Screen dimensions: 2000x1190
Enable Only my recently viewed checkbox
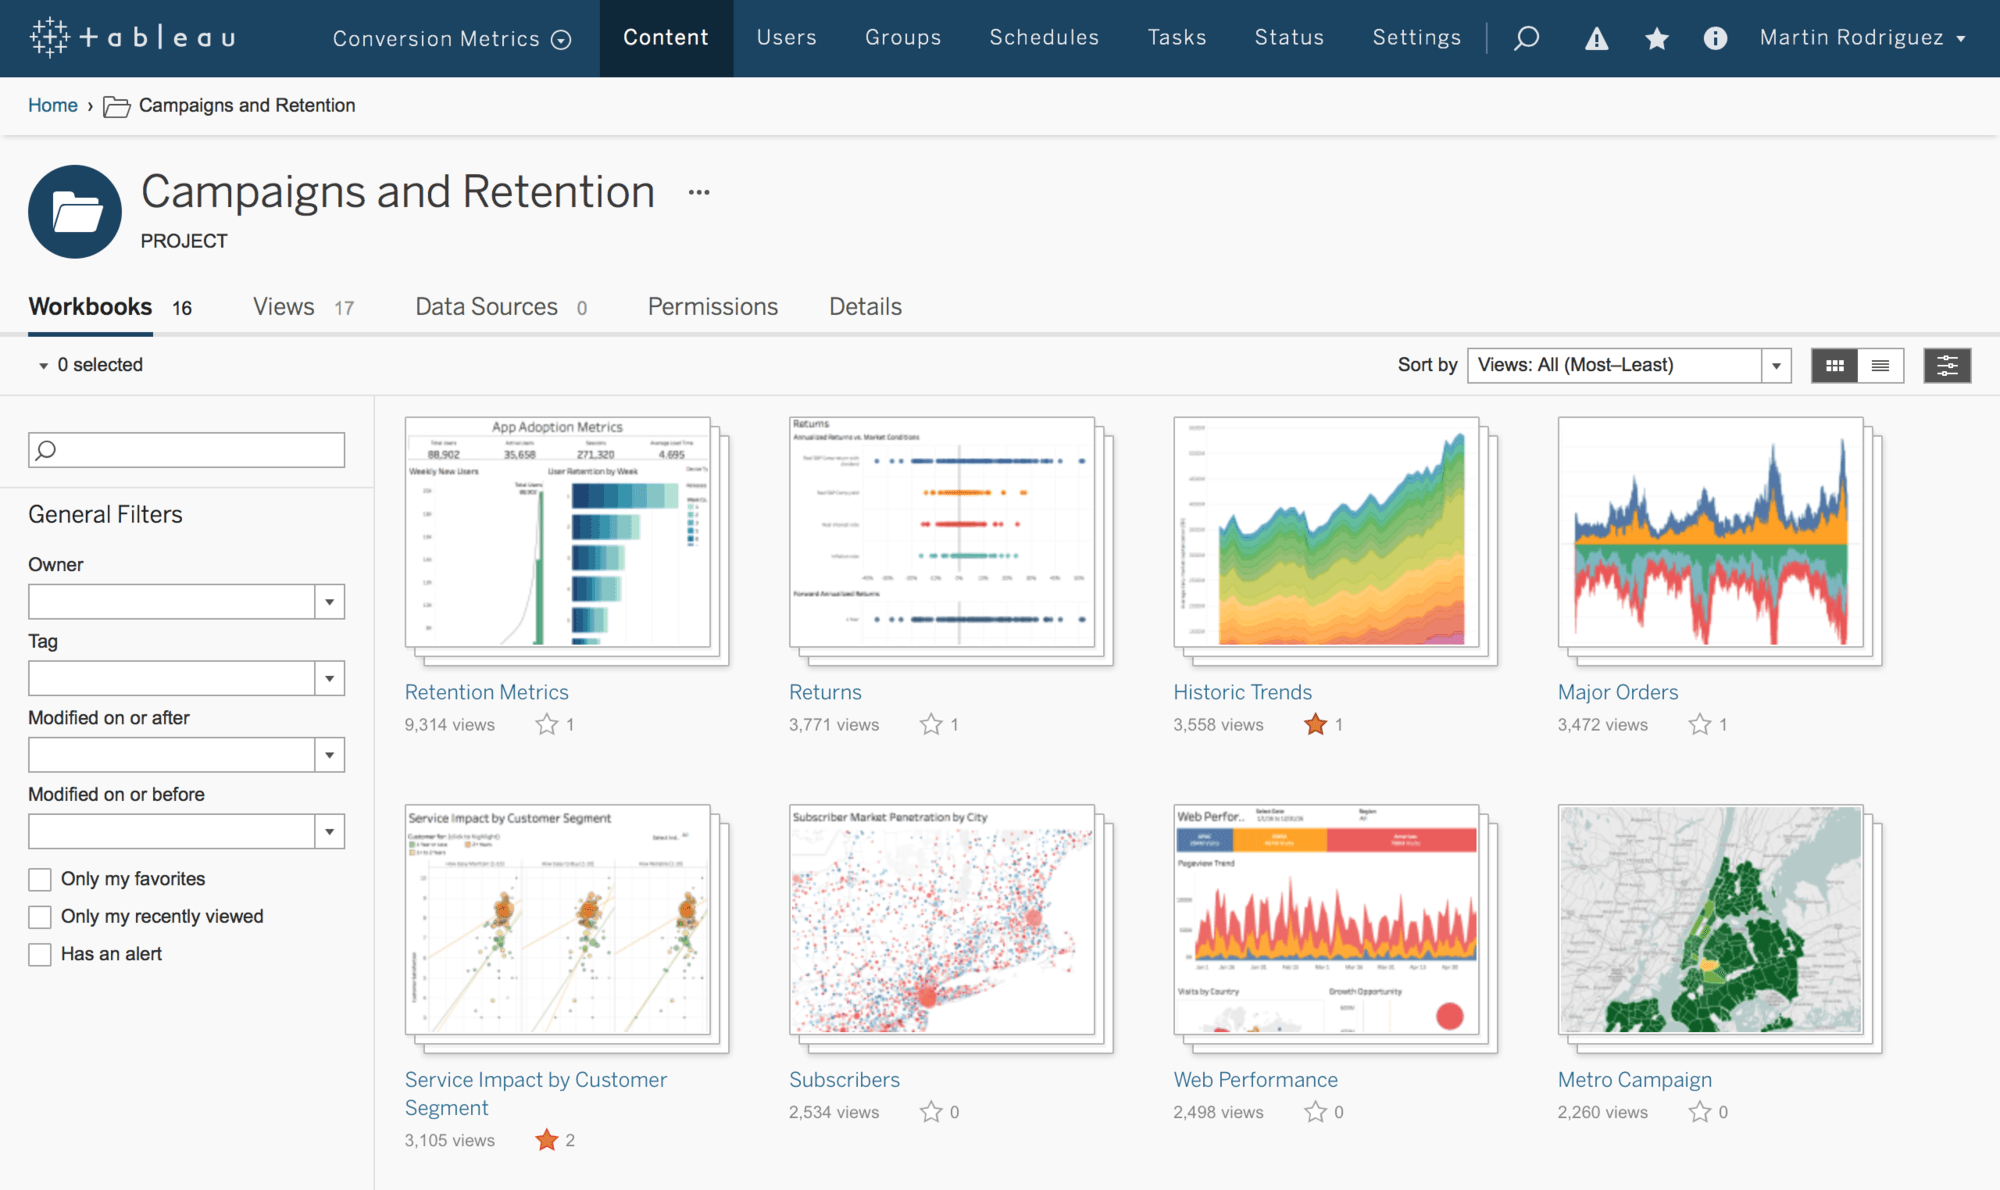coord(38,914)
